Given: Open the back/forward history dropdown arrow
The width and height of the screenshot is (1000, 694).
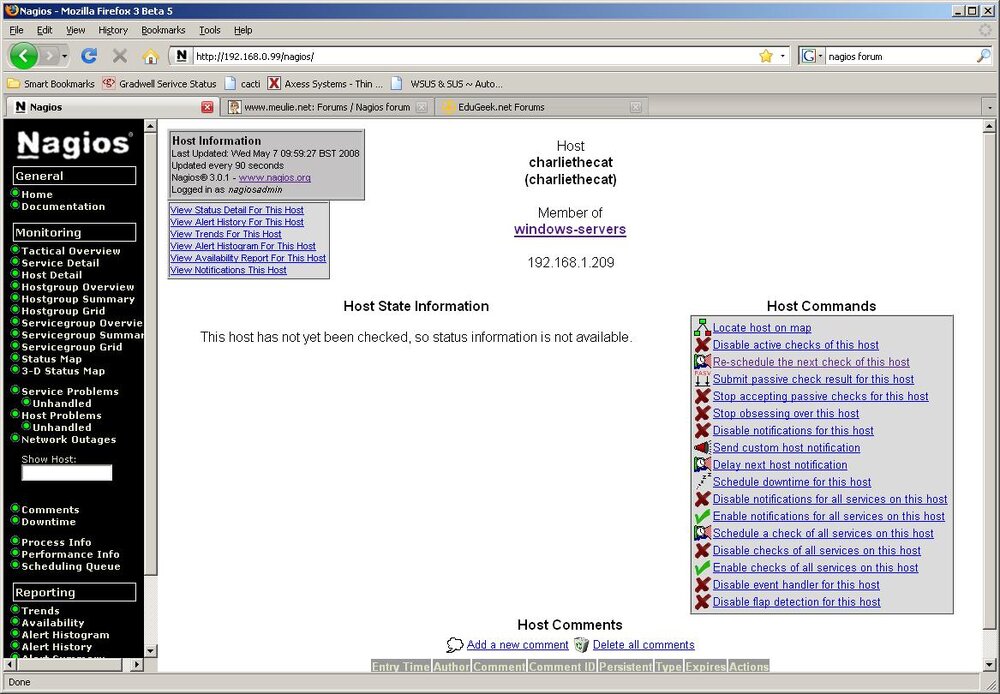Looking at the screenshot, I should click(x=64, y=56).
